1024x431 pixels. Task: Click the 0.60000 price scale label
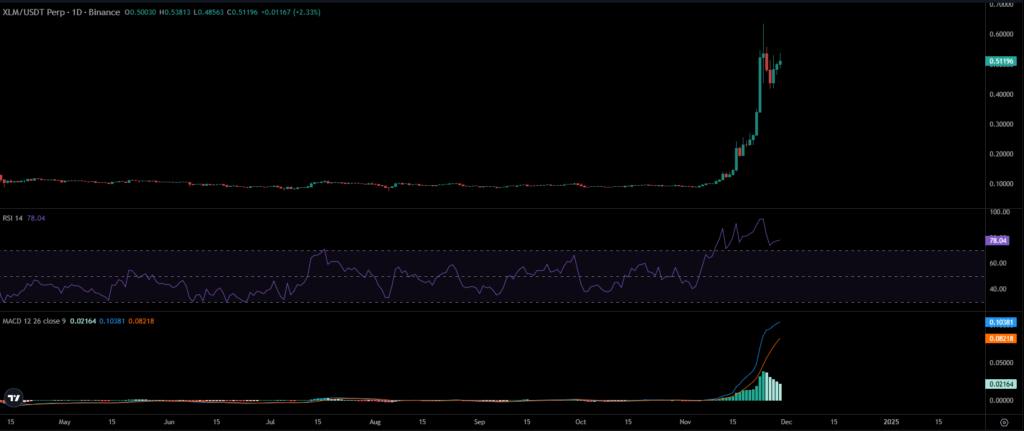coord(1001,35)
